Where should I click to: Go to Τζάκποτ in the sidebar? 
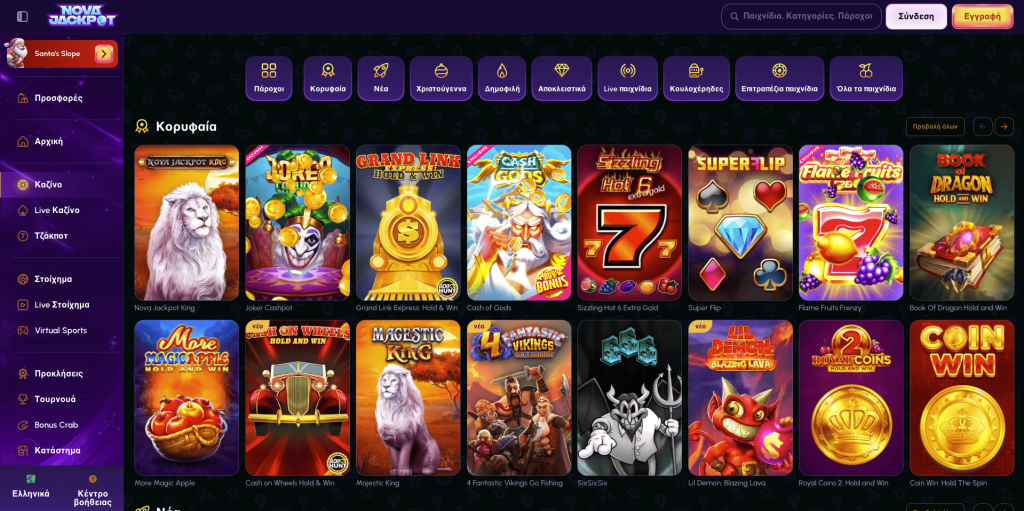point(51,236)
